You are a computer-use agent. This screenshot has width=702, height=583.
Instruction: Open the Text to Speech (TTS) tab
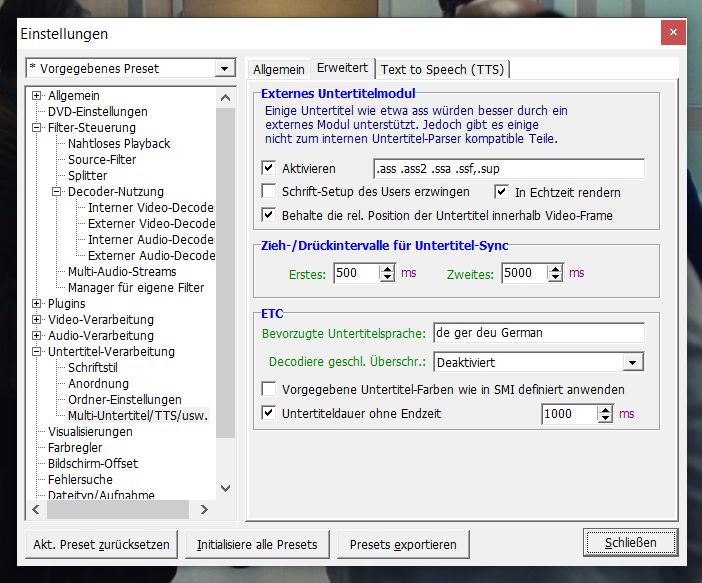pyautogui.click(x=442, y=70)
